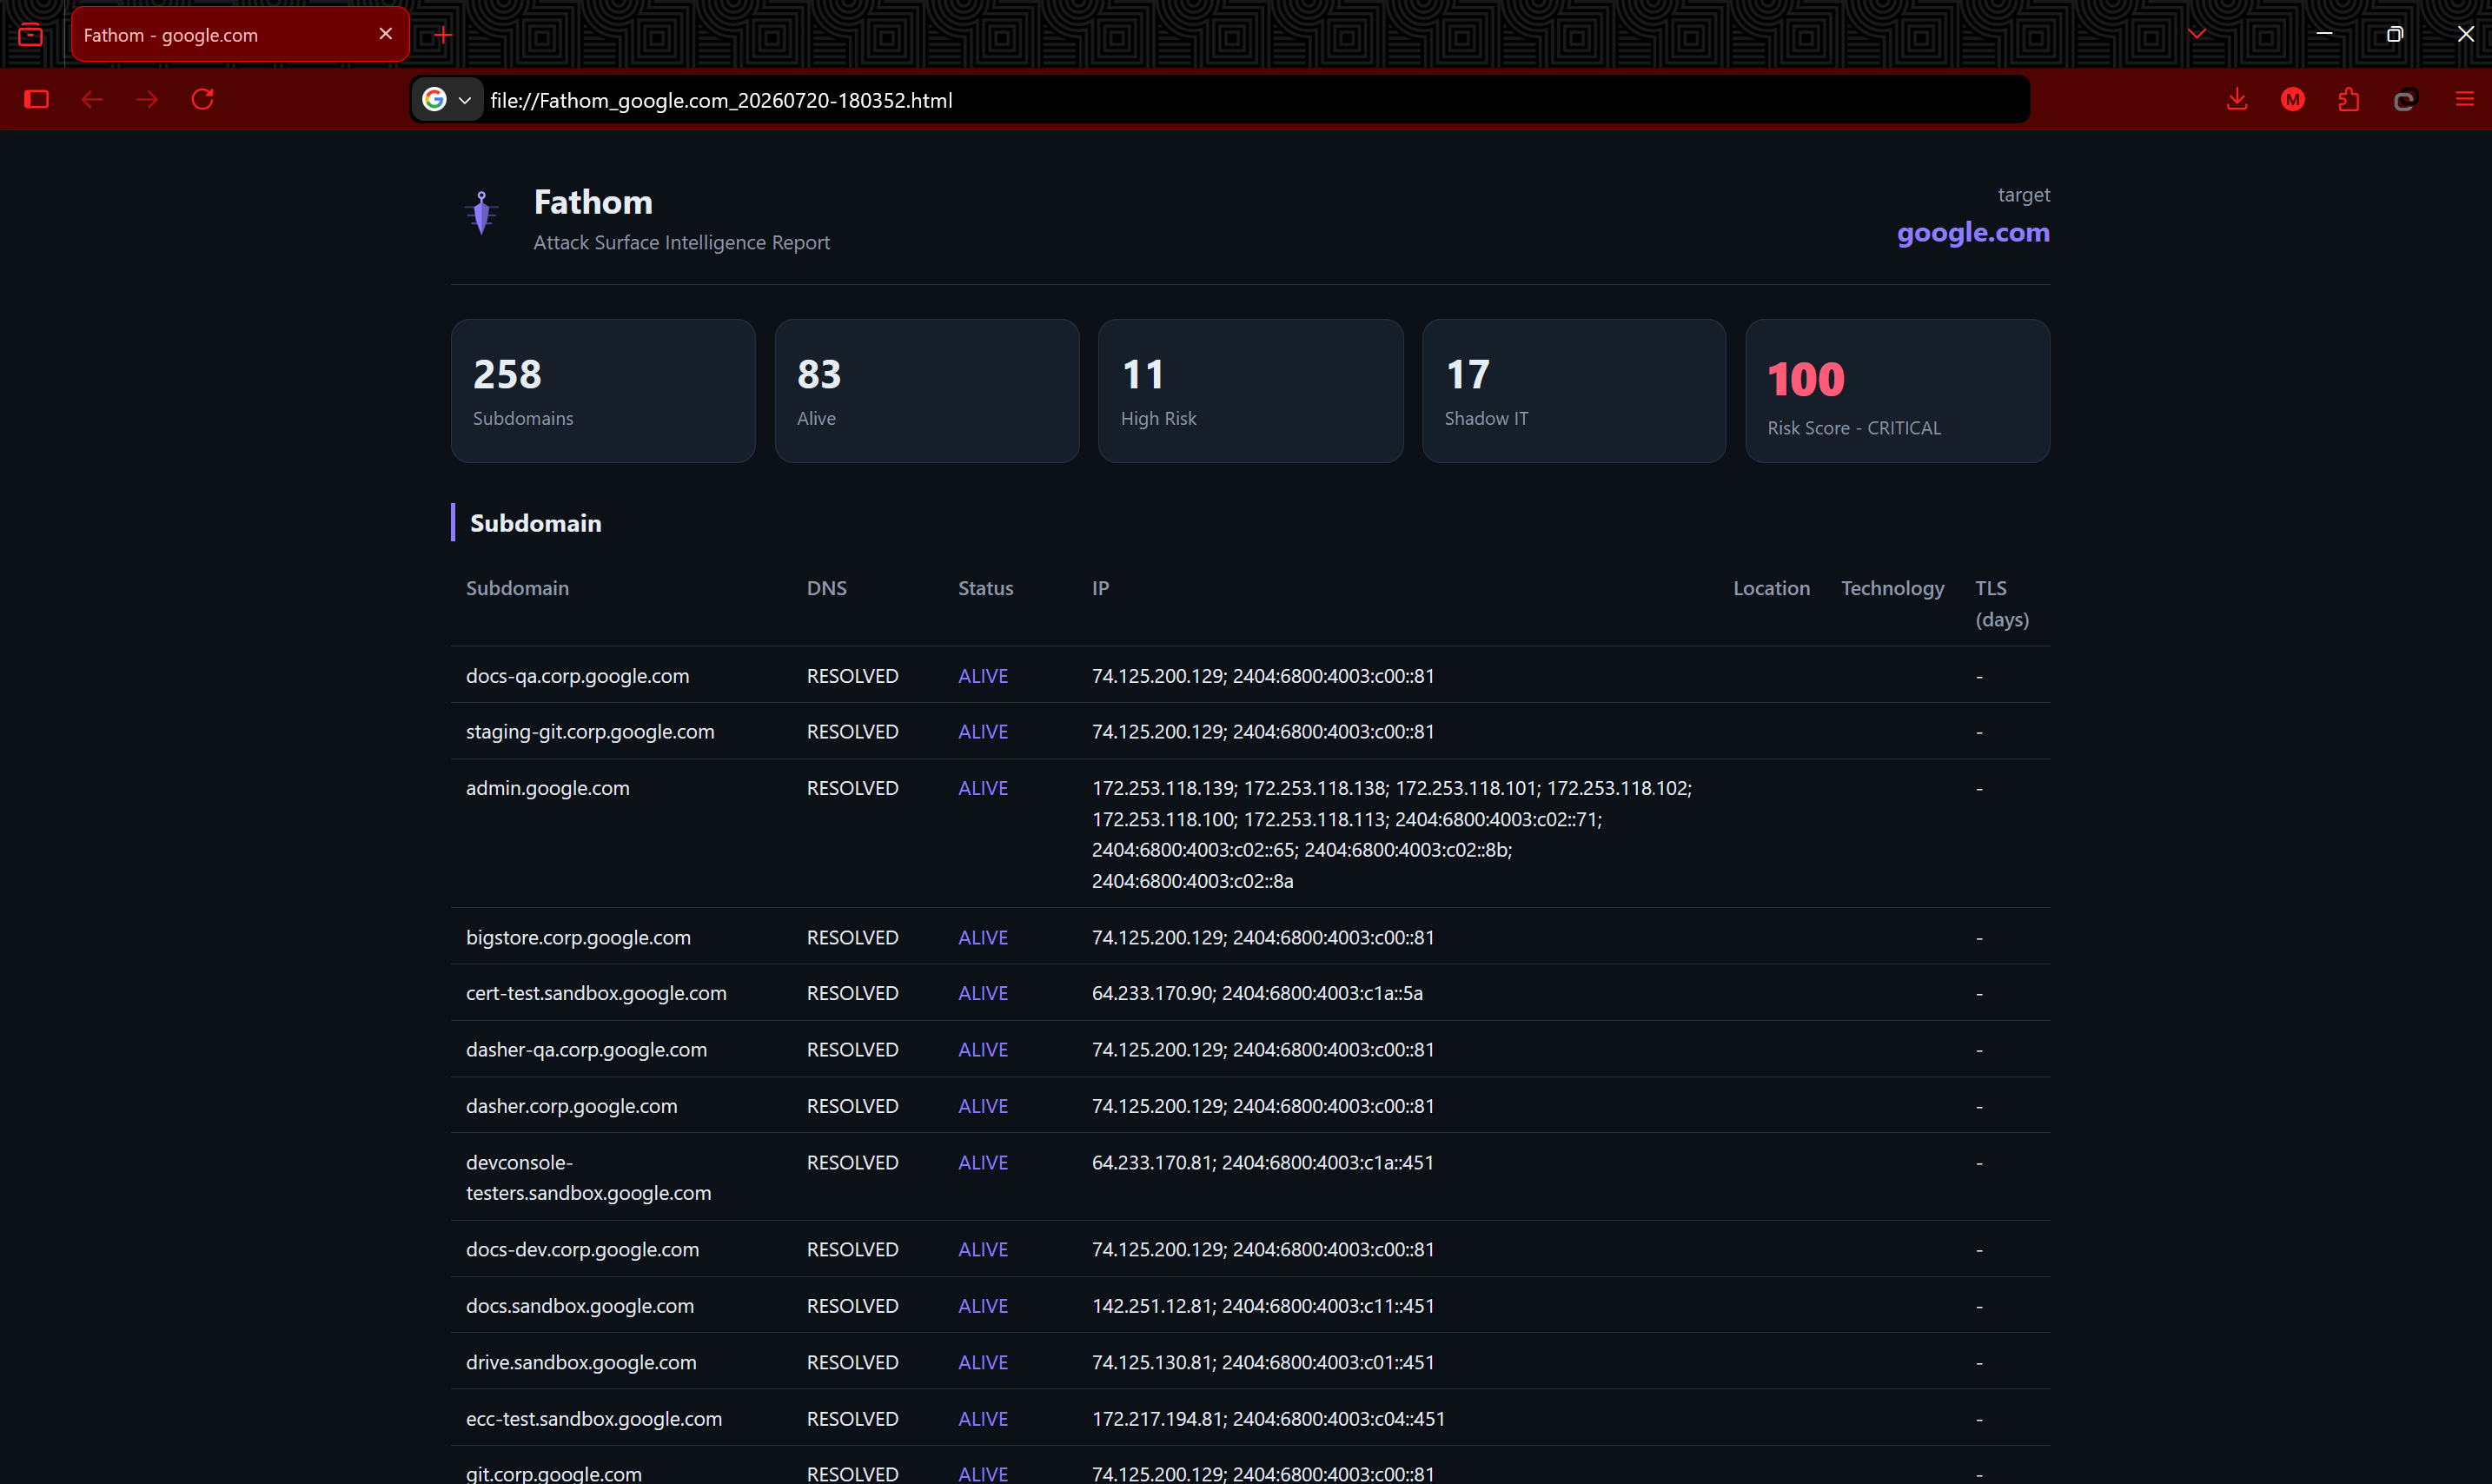The image size is (2492, 1484).
Task: Click the TLS (days) column header
Action: pyautogui.click(x=2002, y=604)
